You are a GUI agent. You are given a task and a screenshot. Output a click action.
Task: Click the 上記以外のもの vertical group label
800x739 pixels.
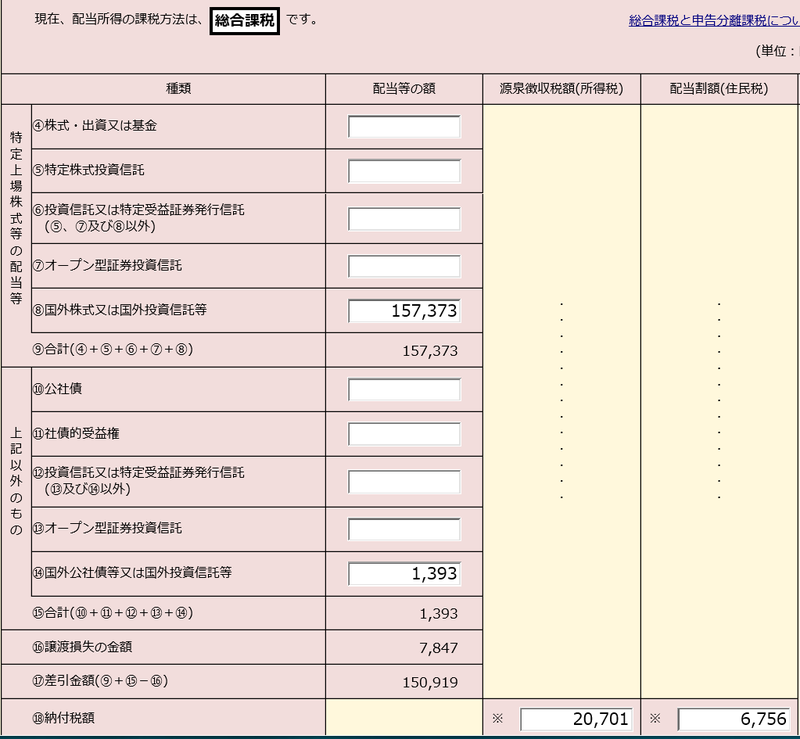coord(16,481)
